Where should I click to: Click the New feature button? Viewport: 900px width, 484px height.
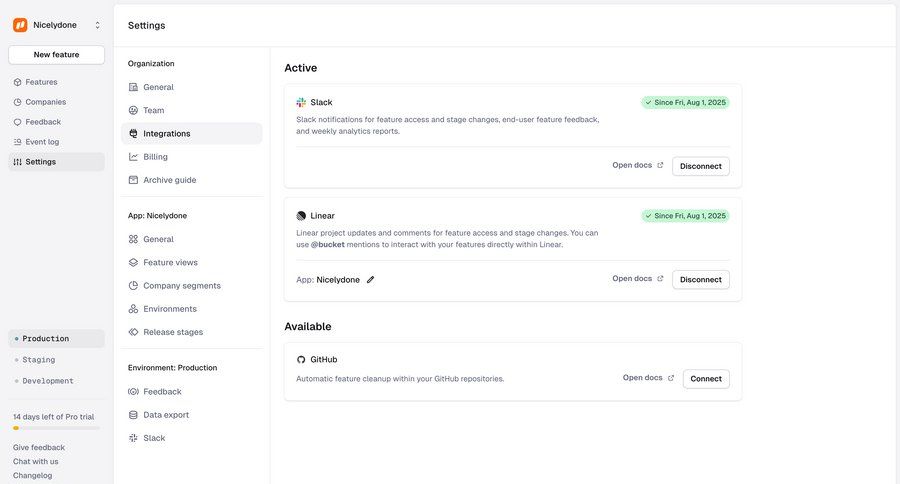tap(56, 55)
